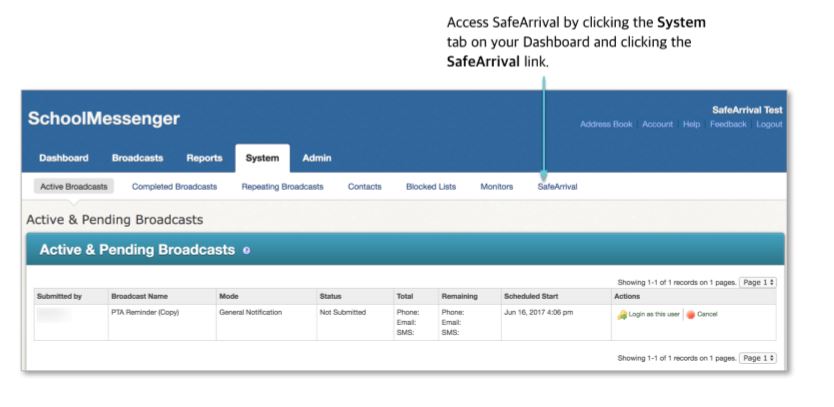Open the top Page 1 dropdown
The image size is (834, 407).
point(758,283)
